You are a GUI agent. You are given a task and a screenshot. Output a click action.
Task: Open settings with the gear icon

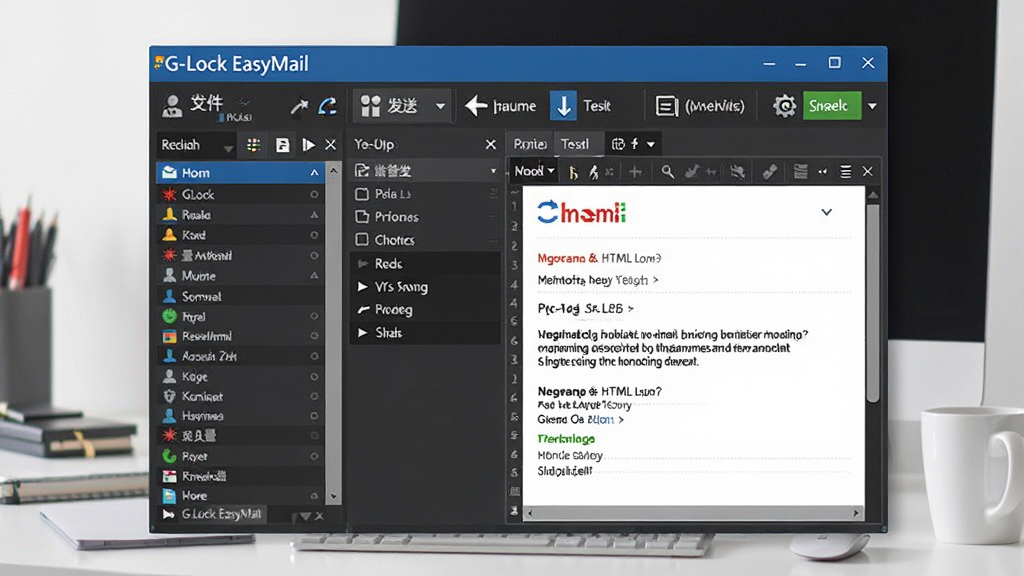pos(784,105)
